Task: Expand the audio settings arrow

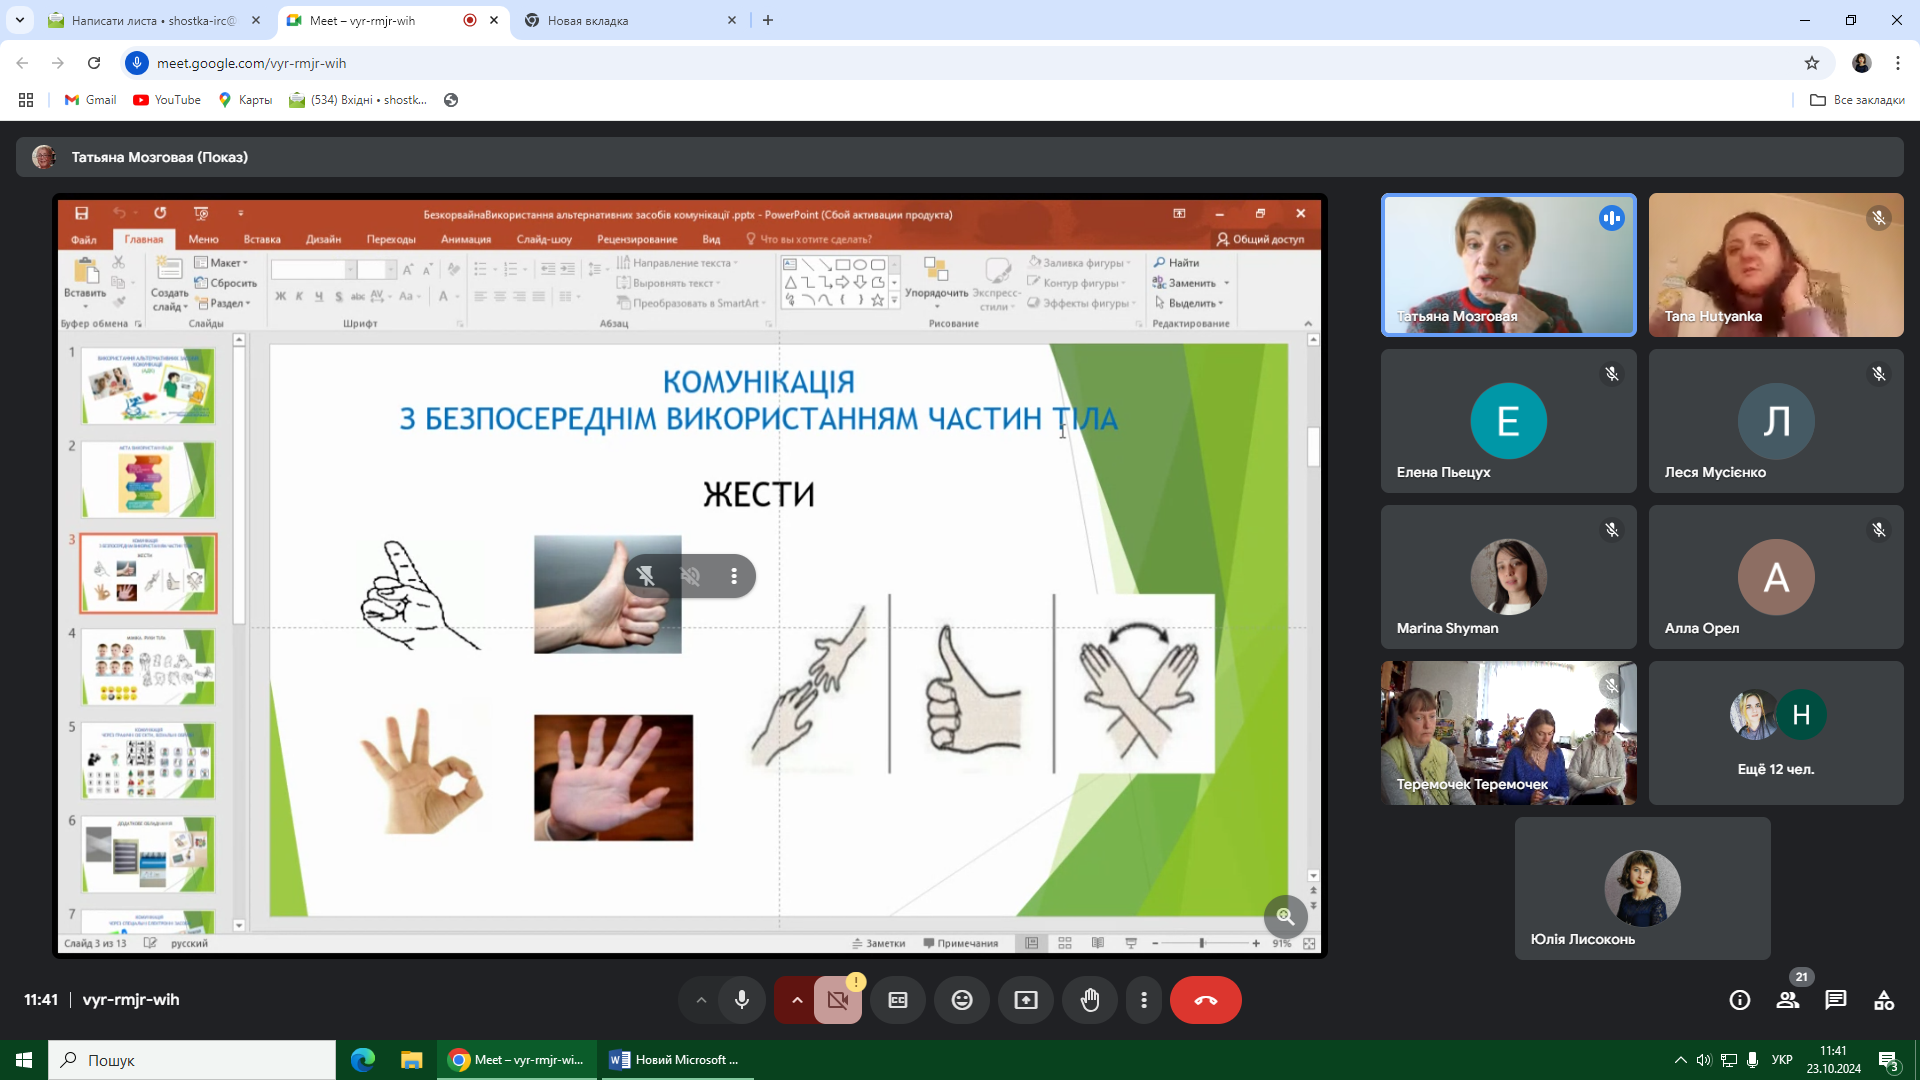Action: (701, 1000)
